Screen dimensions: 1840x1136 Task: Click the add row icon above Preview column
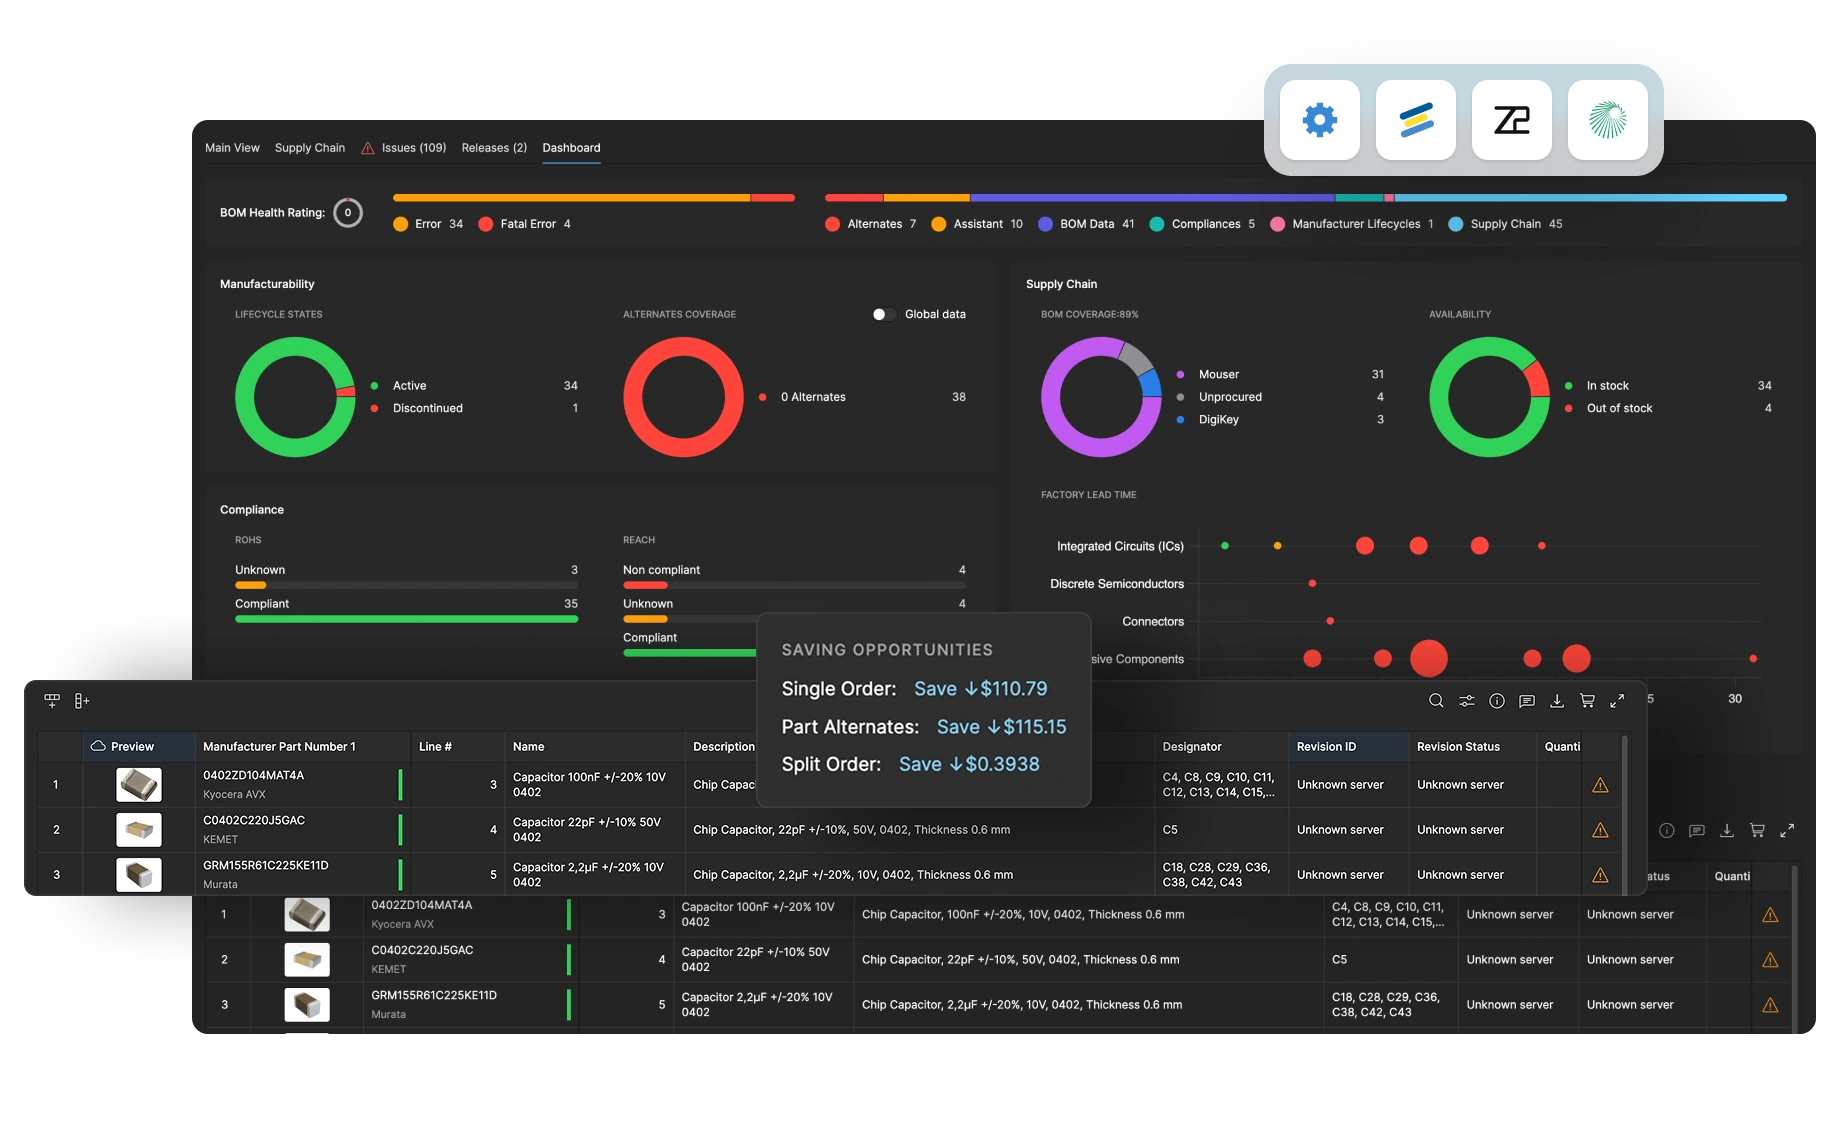point(52,701)
